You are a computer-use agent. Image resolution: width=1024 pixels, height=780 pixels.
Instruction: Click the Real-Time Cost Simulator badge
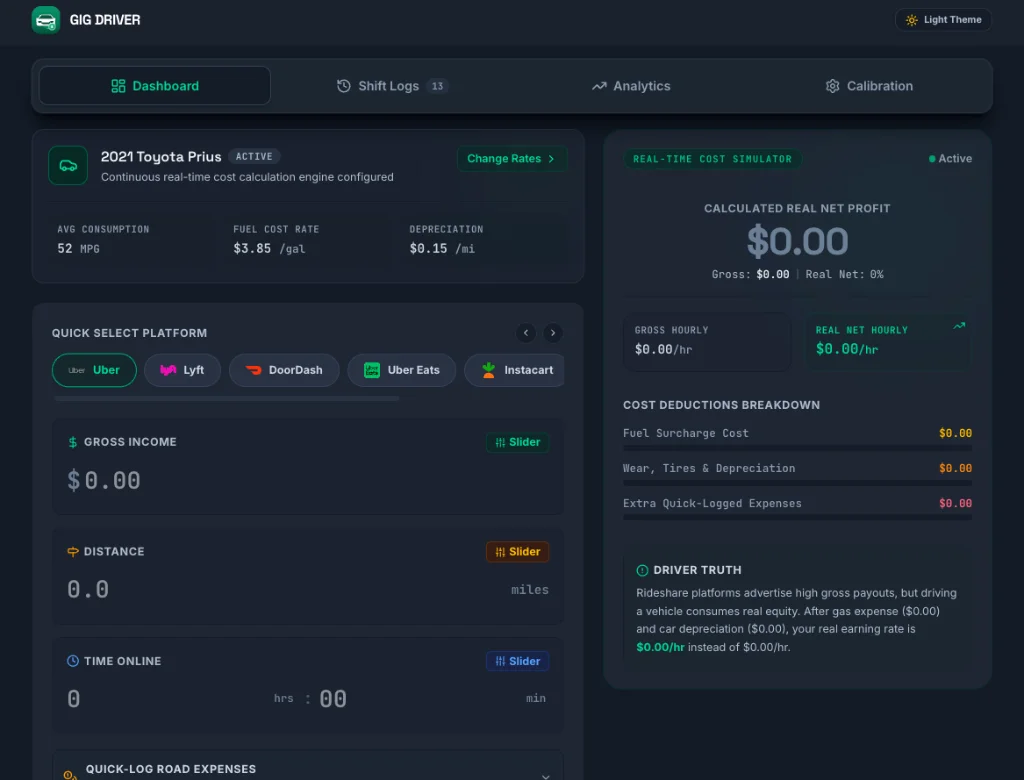tap(712, 159)
